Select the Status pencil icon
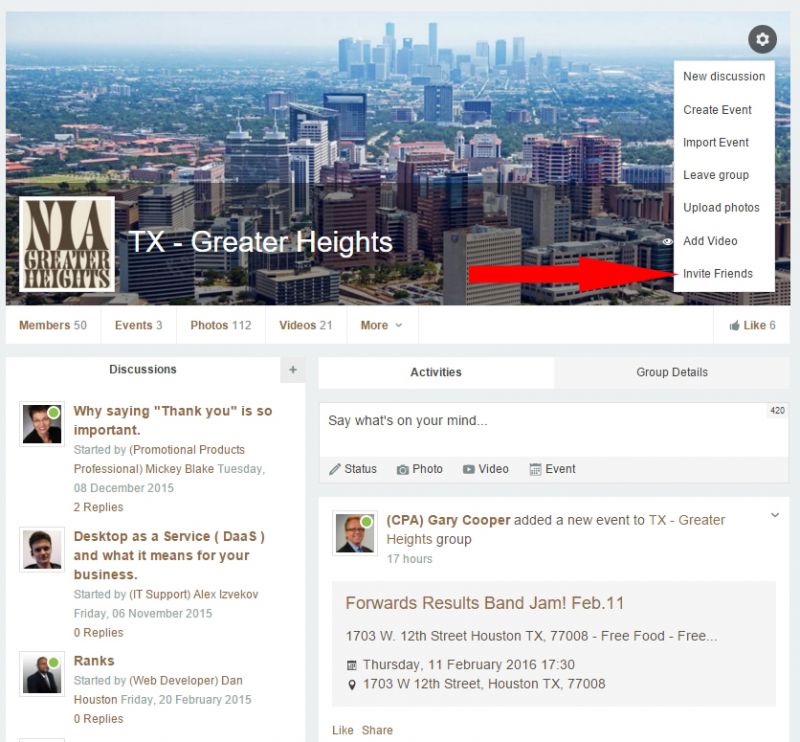Image resolution: width=800 pixels, height=742 pixels. point(335,469)
